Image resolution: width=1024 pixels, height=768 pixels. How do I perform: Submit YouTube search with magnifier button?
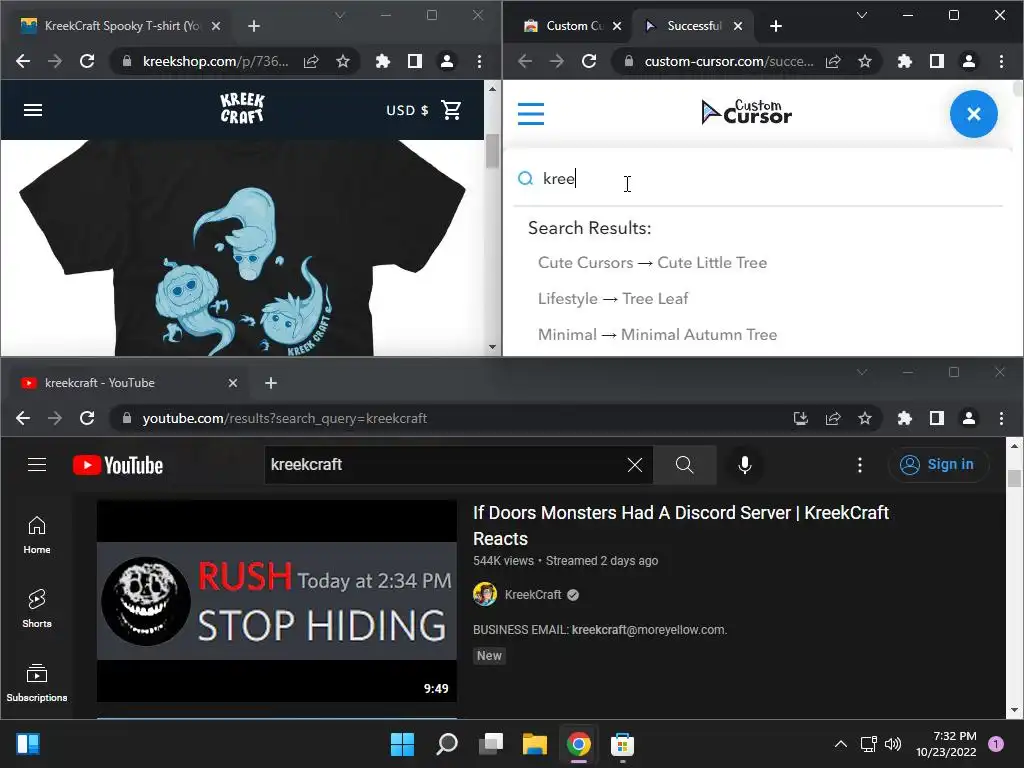684,465
